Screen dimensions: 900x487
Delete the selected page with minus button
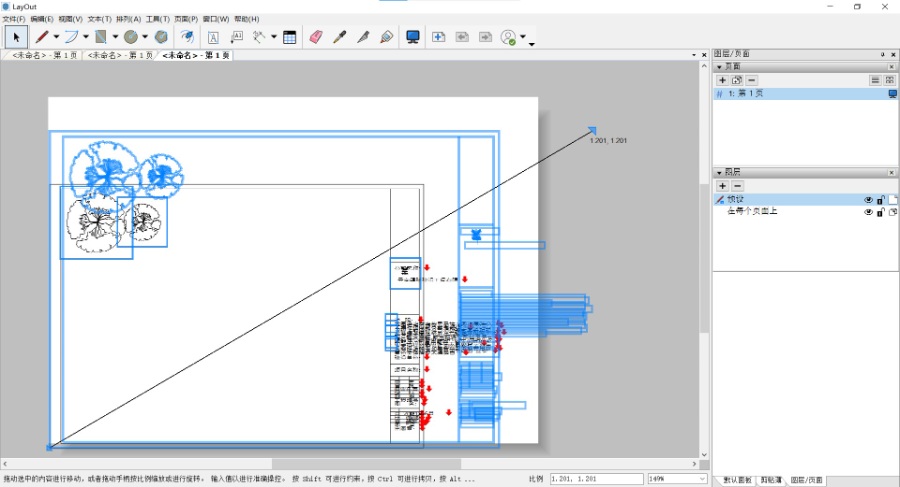click(x=751, y=80)
